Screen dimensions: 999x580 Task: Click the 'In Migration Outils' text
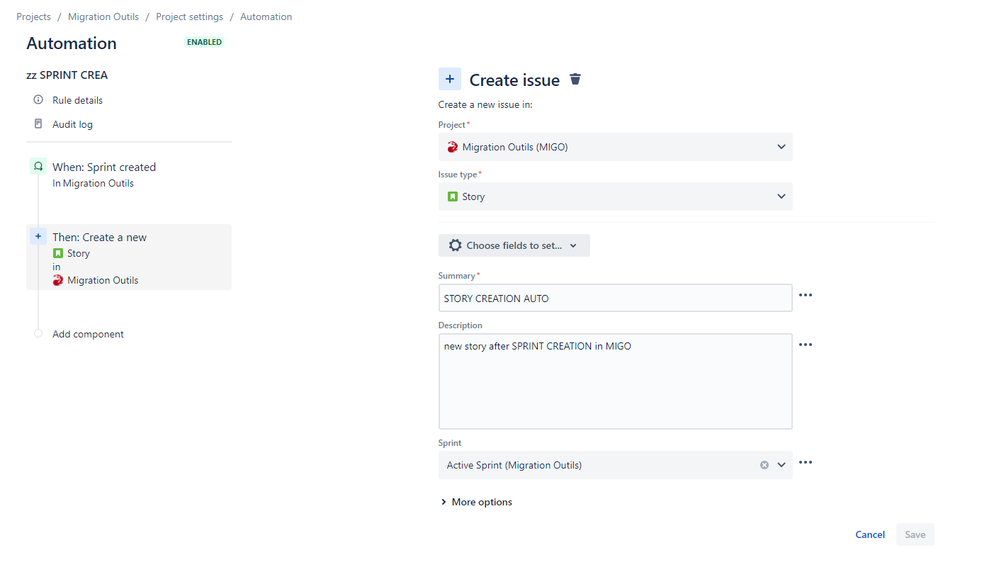click(x=93, y=184)
